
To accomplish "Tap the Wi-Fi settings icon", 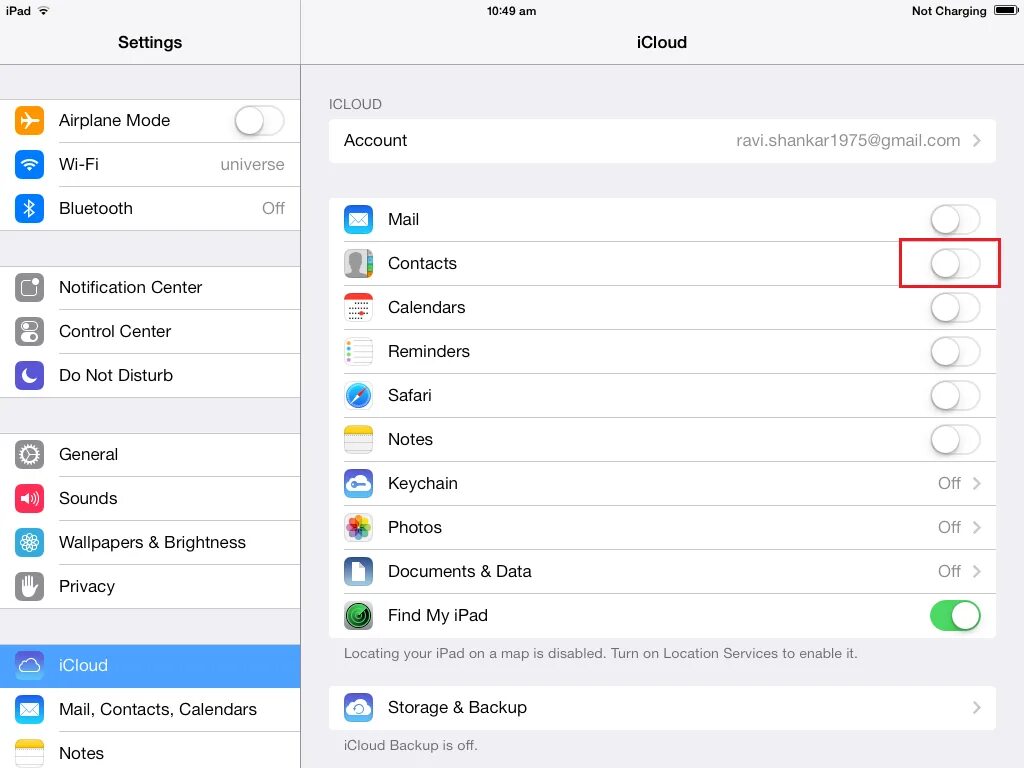I will pos(29,164).
